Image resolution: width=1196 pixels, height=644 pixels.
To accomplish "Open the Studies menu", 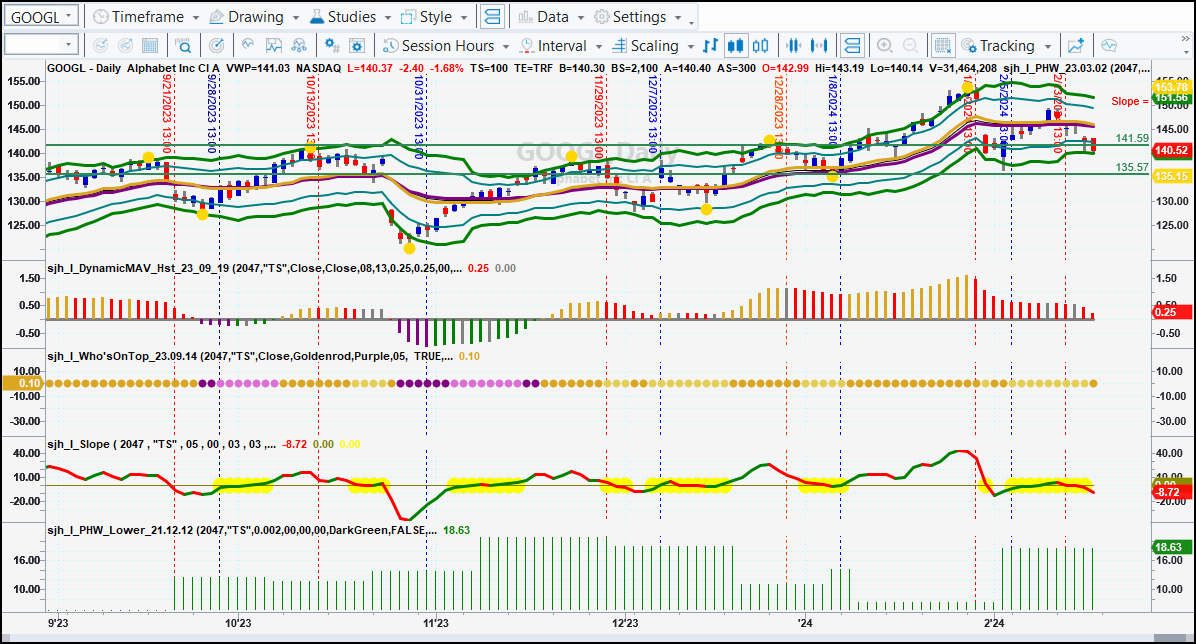I will tap(350, 16).
